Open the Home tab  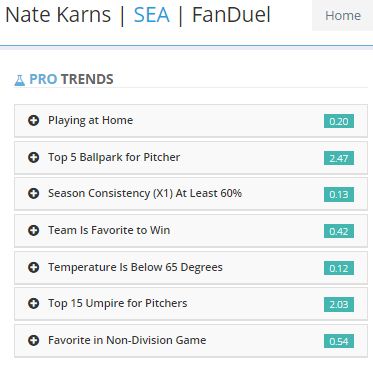pos(343,15)
